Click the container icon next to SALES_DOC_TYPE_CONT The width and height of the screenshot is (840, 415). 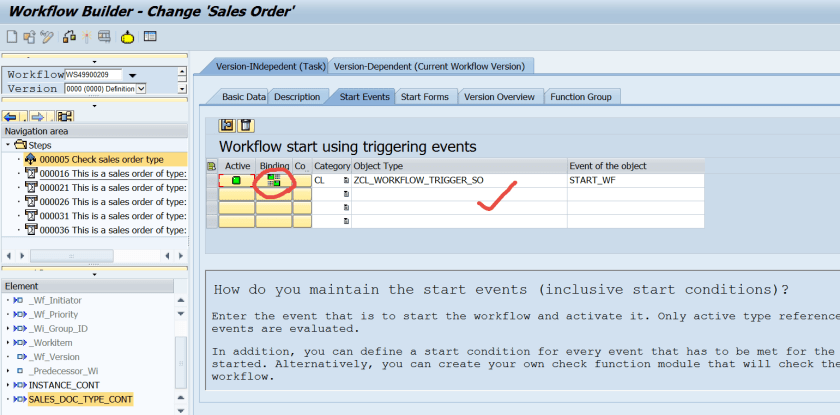click(20, 399)
